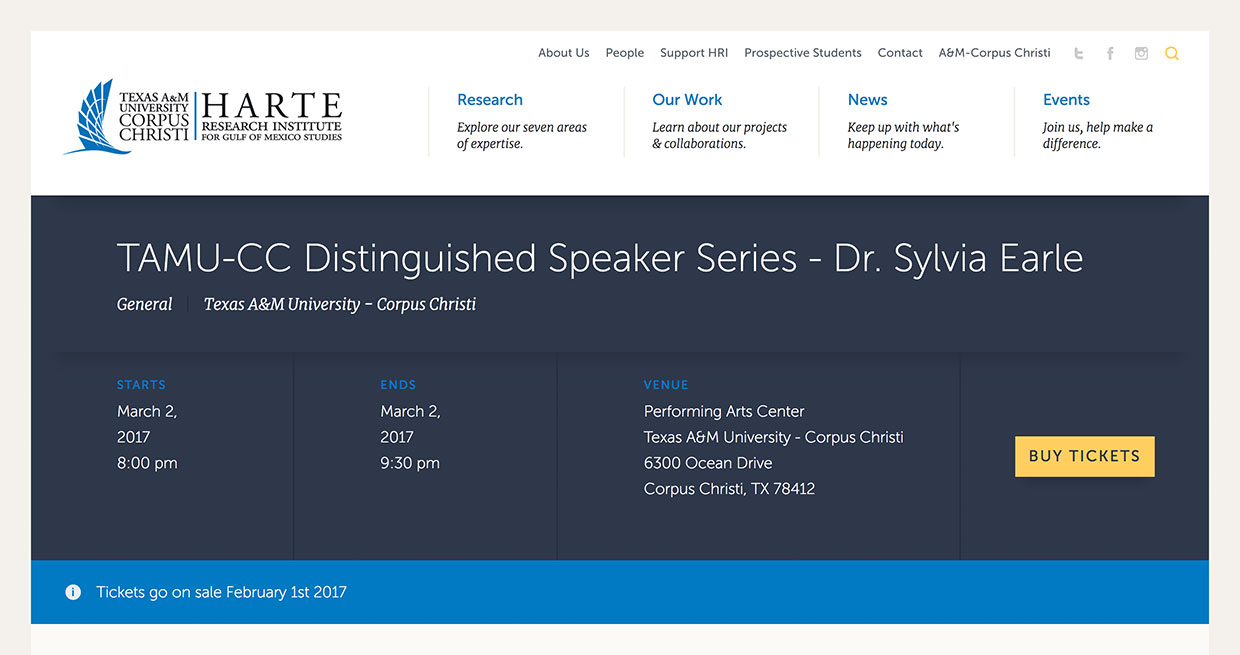Screen dimensions: 1240x655
Task: Click the '8:00 pm' start time
Action: (147, 463)
